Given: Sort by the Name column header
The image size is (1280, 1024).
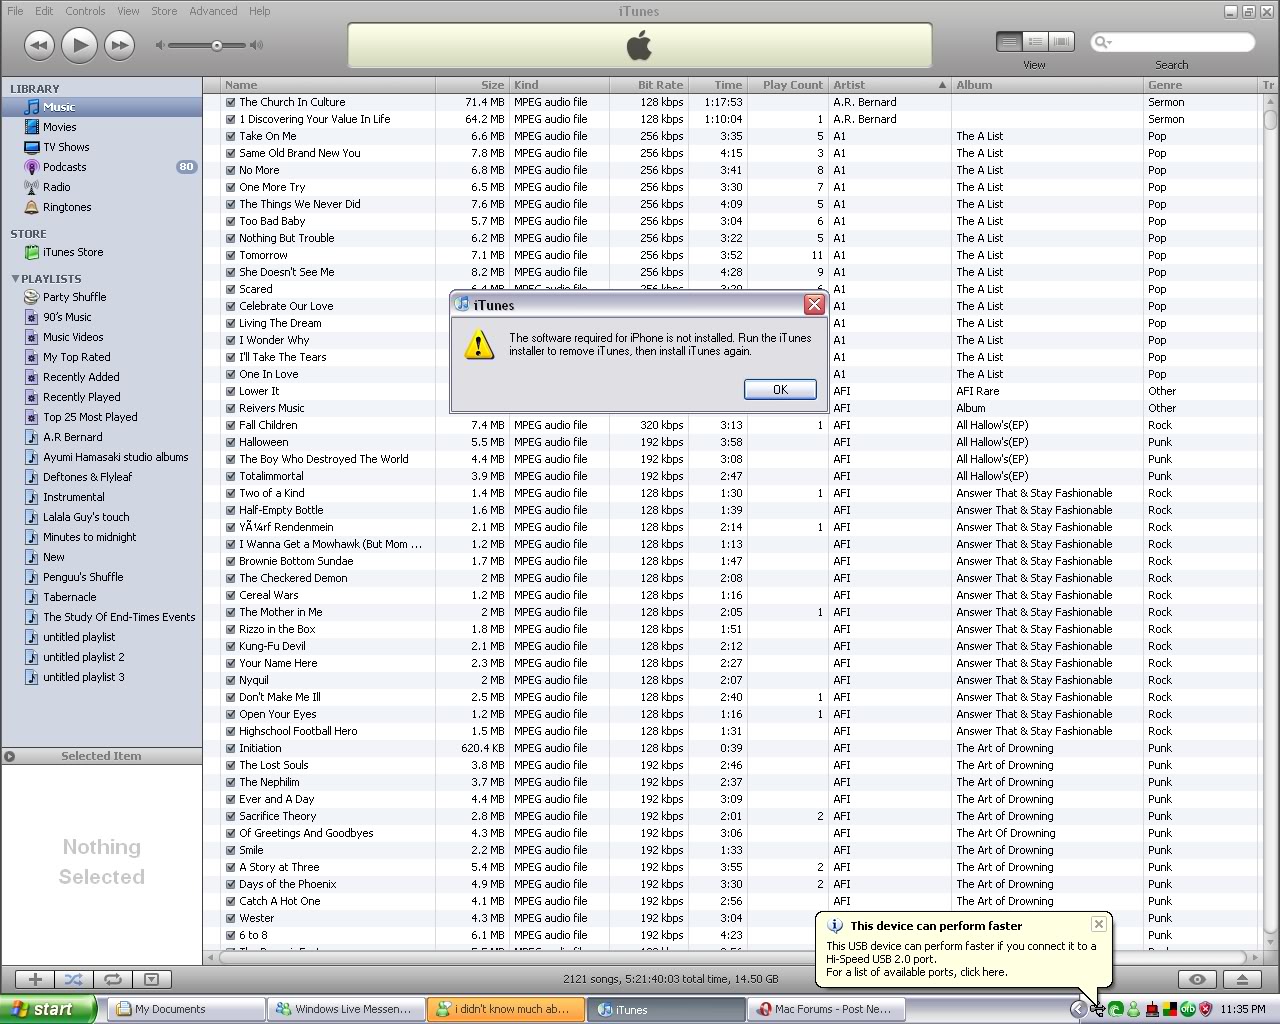Looking at the screenshot, I should (328, 85).
